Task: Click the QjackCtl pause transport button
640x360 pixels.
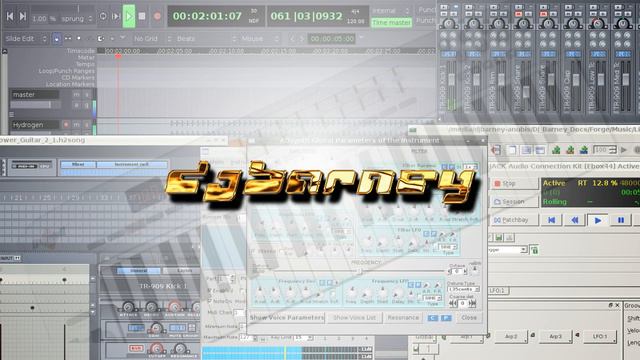Action: point(621,220)
